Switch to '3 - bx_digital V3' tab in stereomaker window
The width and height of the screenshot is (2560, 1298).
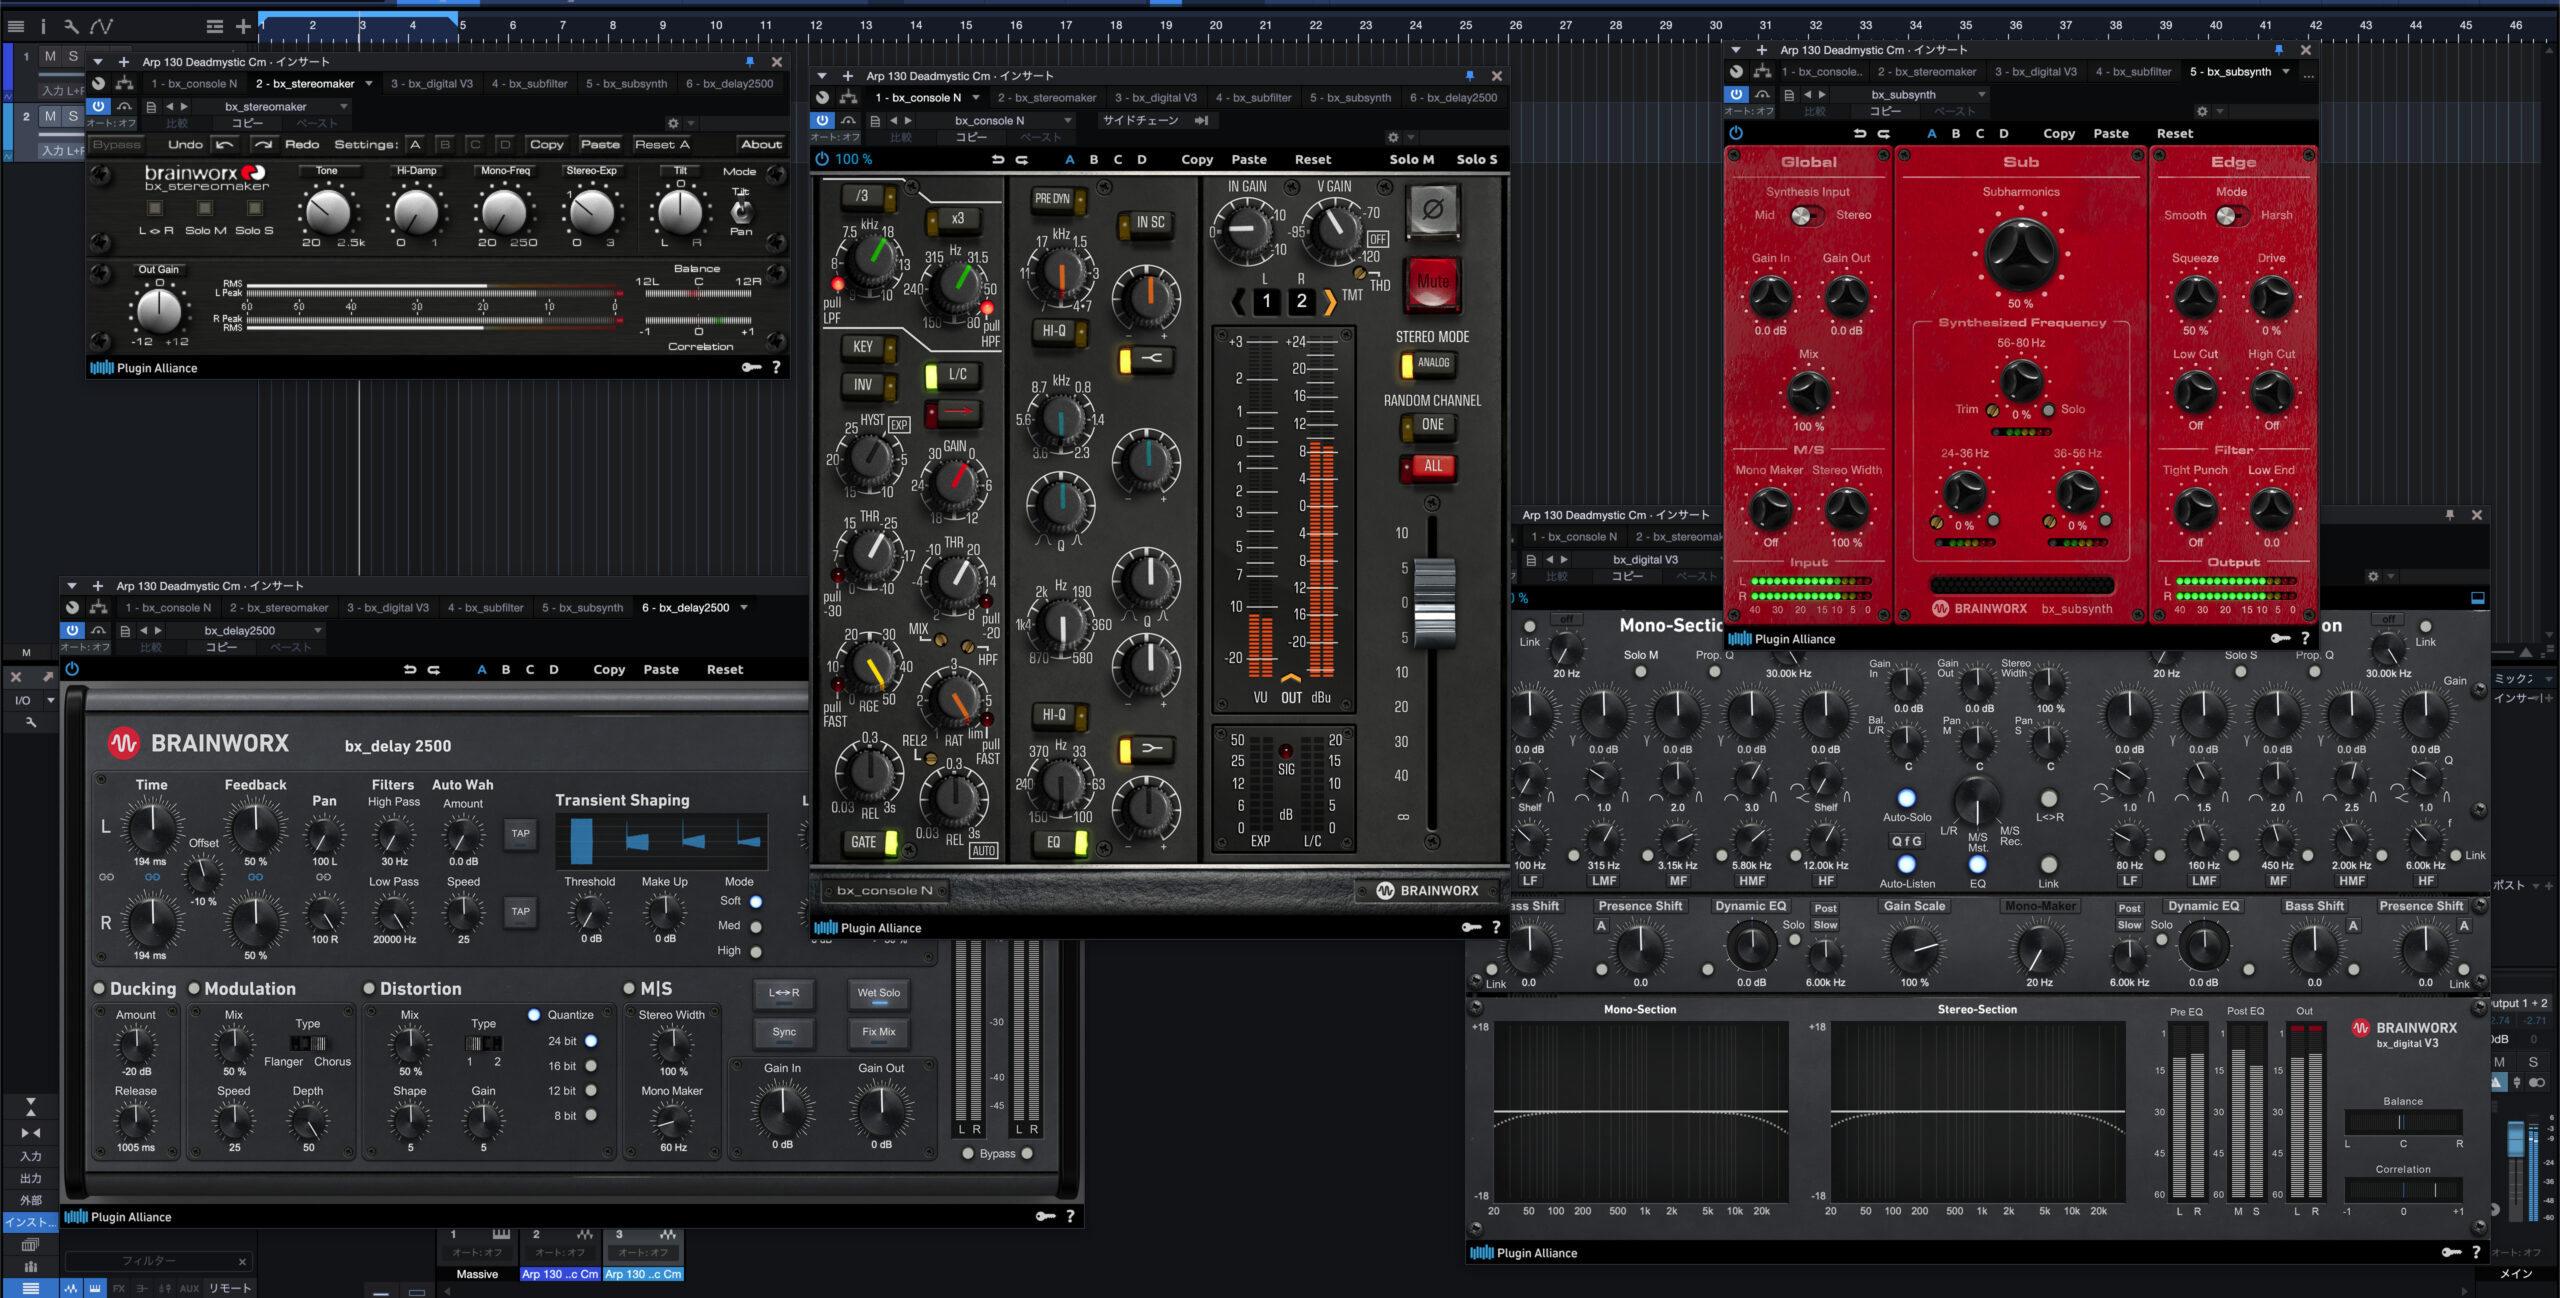point(431,84)
